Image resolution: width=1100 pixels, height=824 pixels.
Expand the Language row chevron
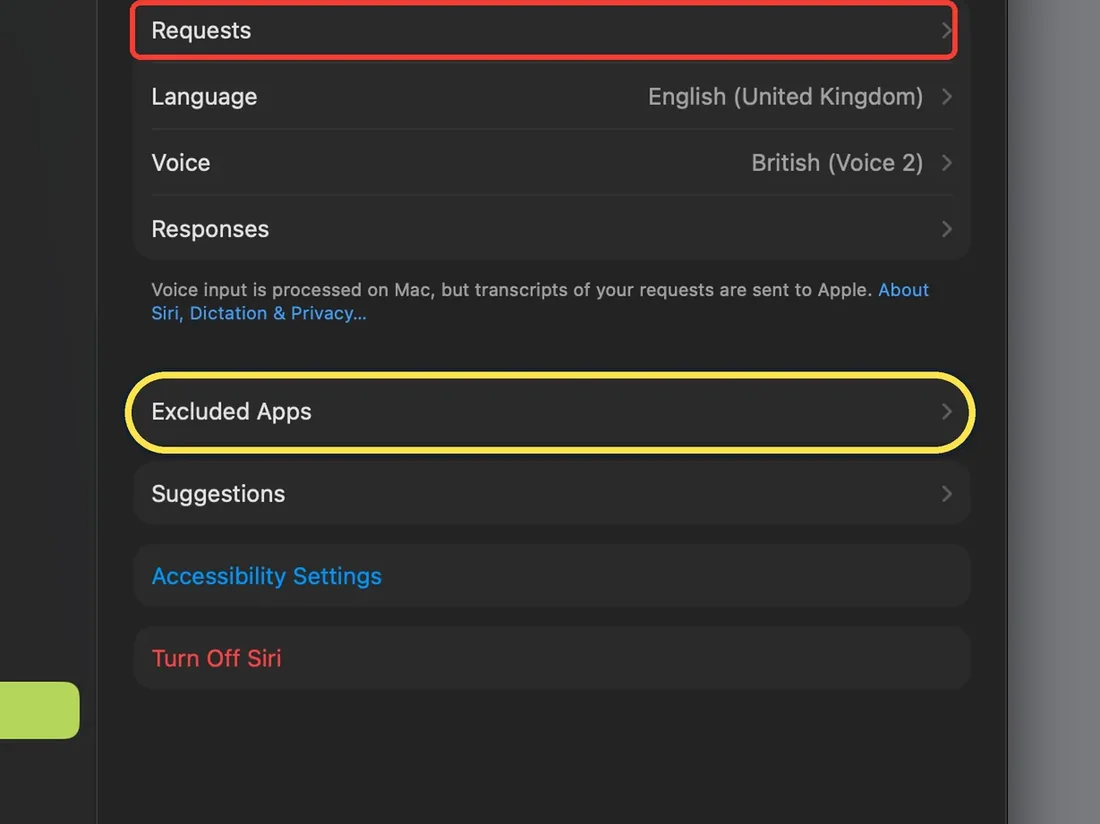click(946, 97)
